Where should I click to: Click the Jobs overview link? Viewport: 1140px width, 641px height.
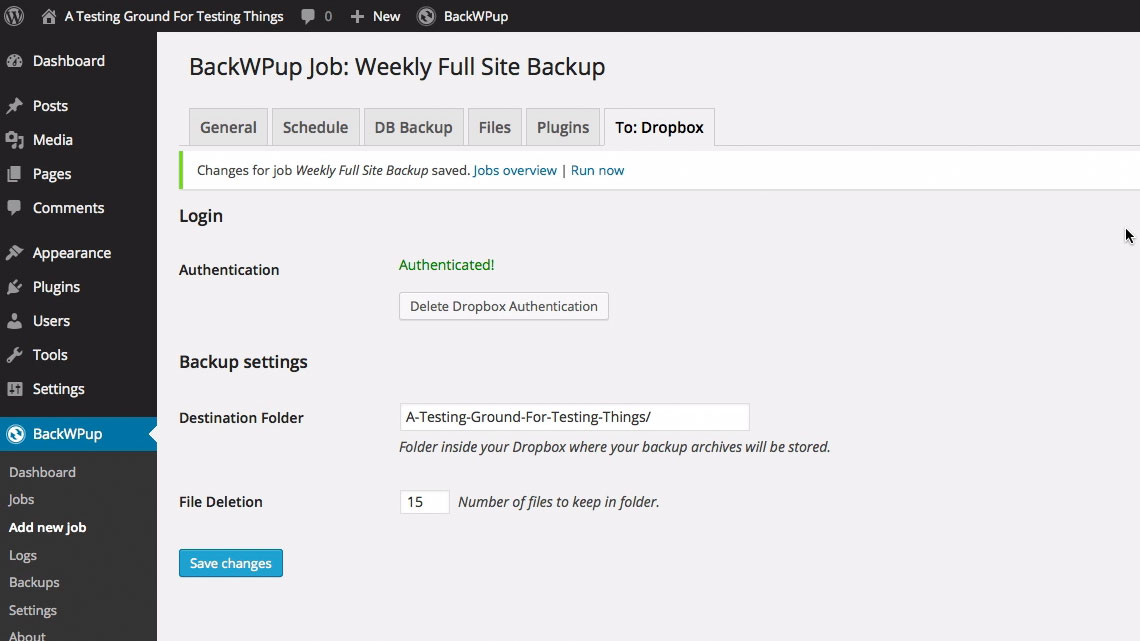pyautogui.click(x=515, y=170)
